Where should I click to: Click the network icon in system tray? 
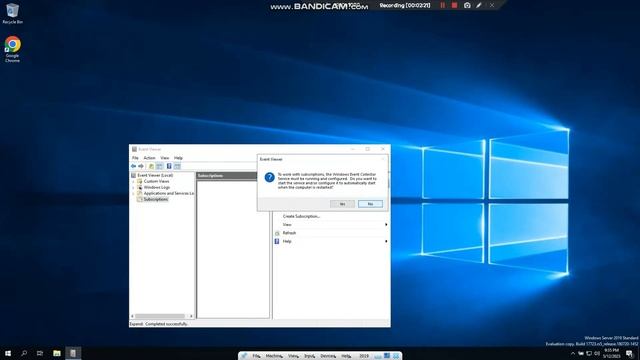point(589,353)
